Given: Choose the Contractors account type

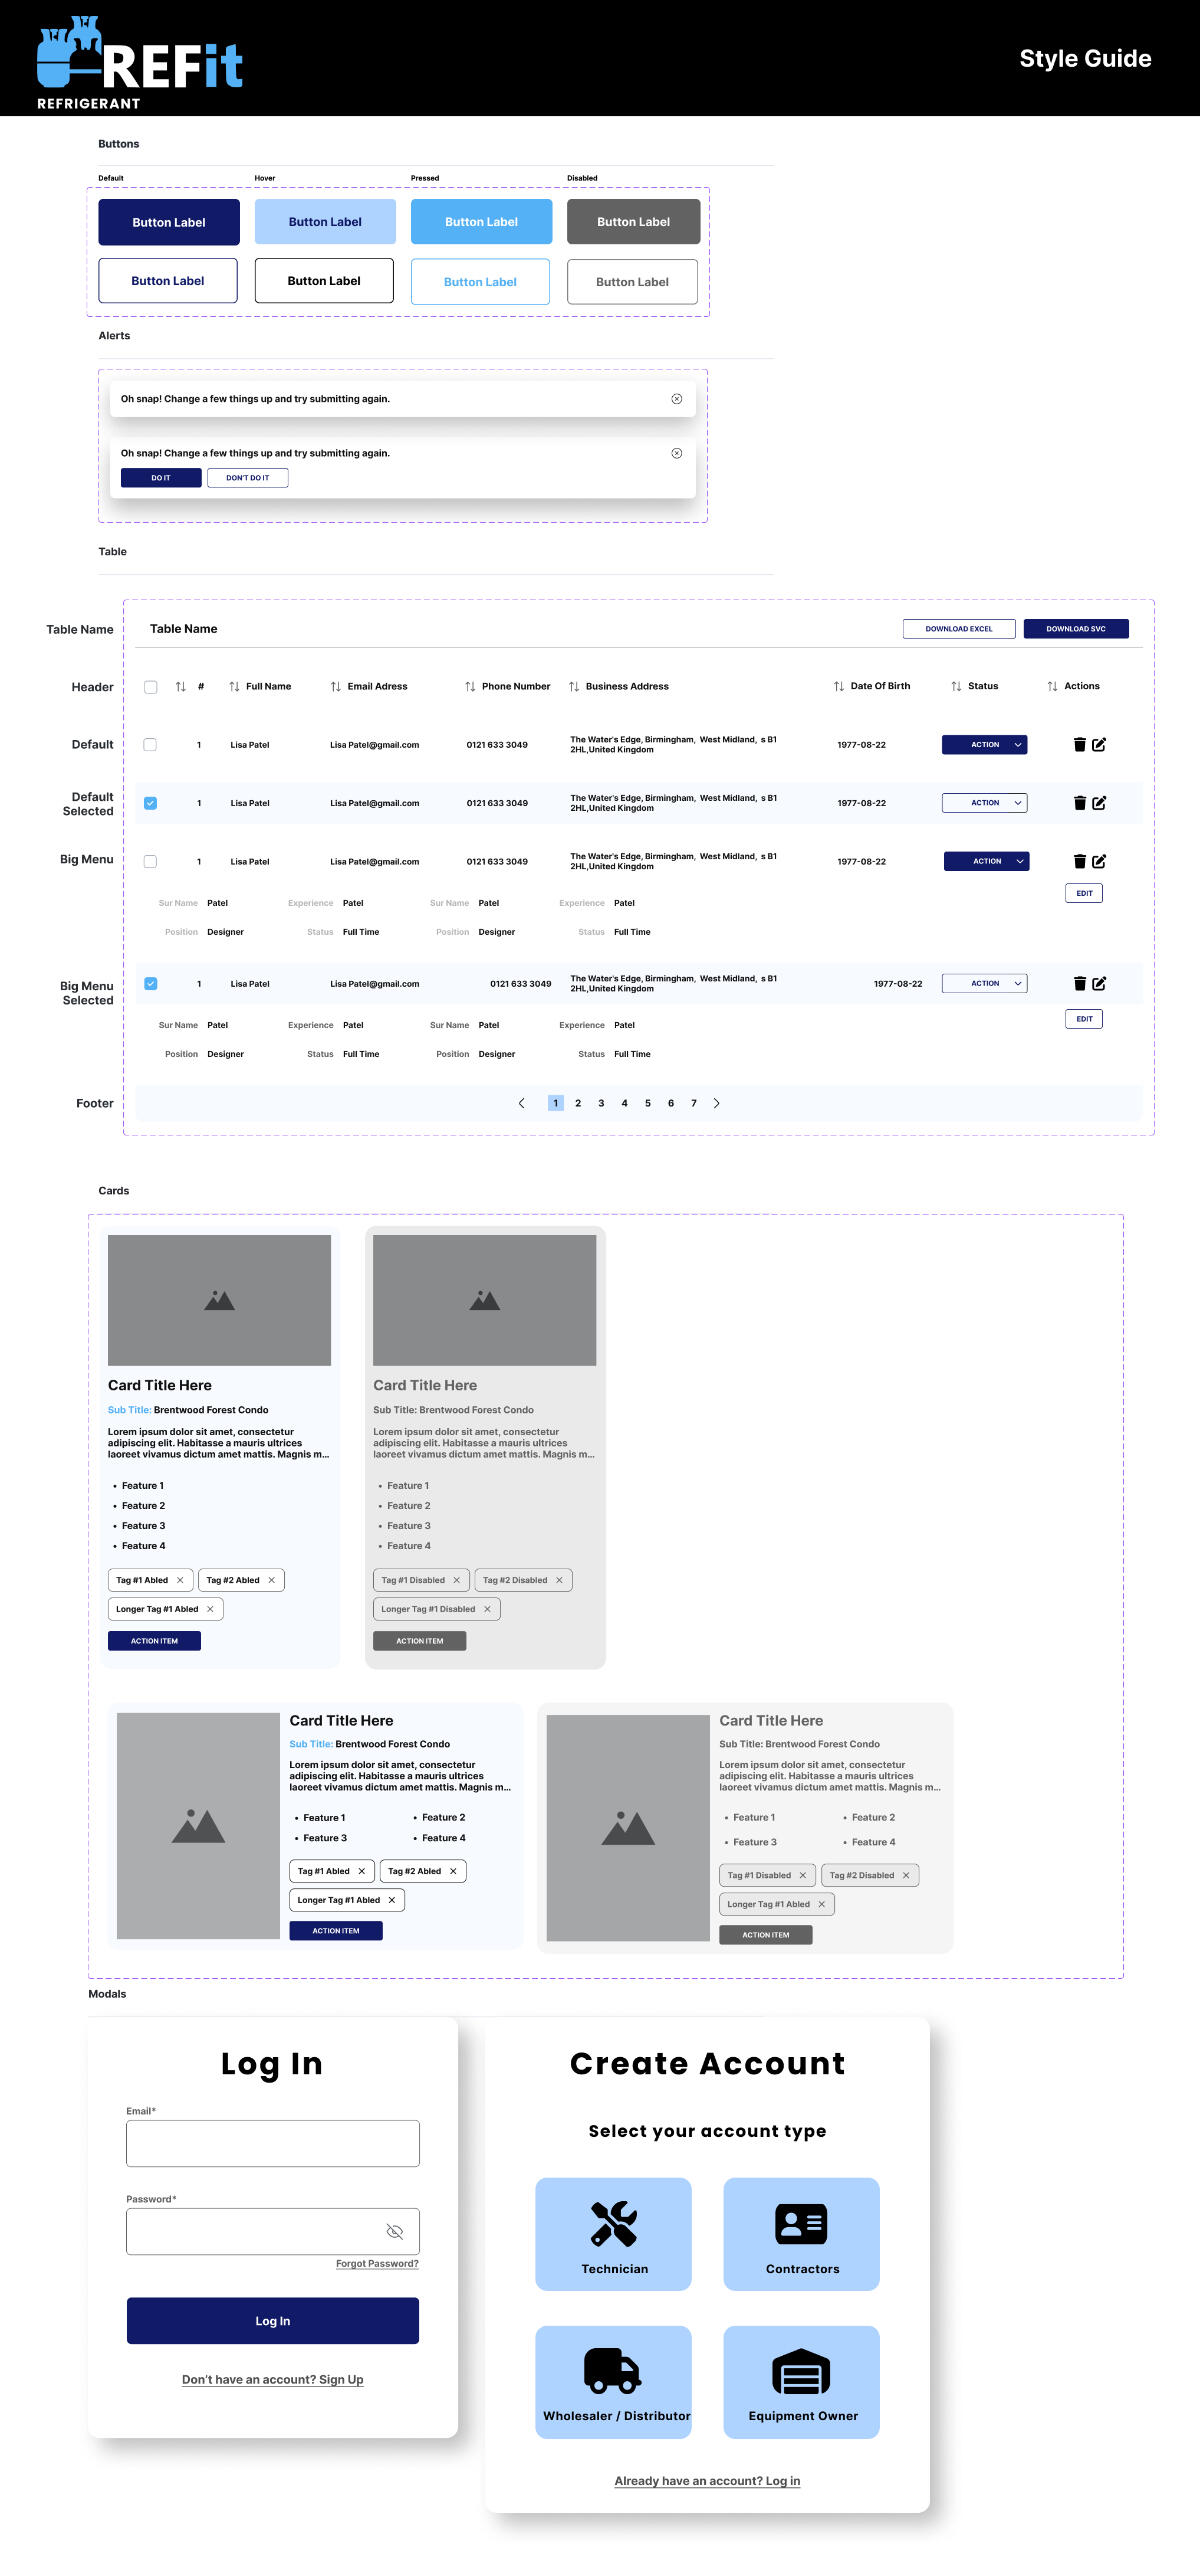Looking at the screenshot, I should tap(801, 2233).
